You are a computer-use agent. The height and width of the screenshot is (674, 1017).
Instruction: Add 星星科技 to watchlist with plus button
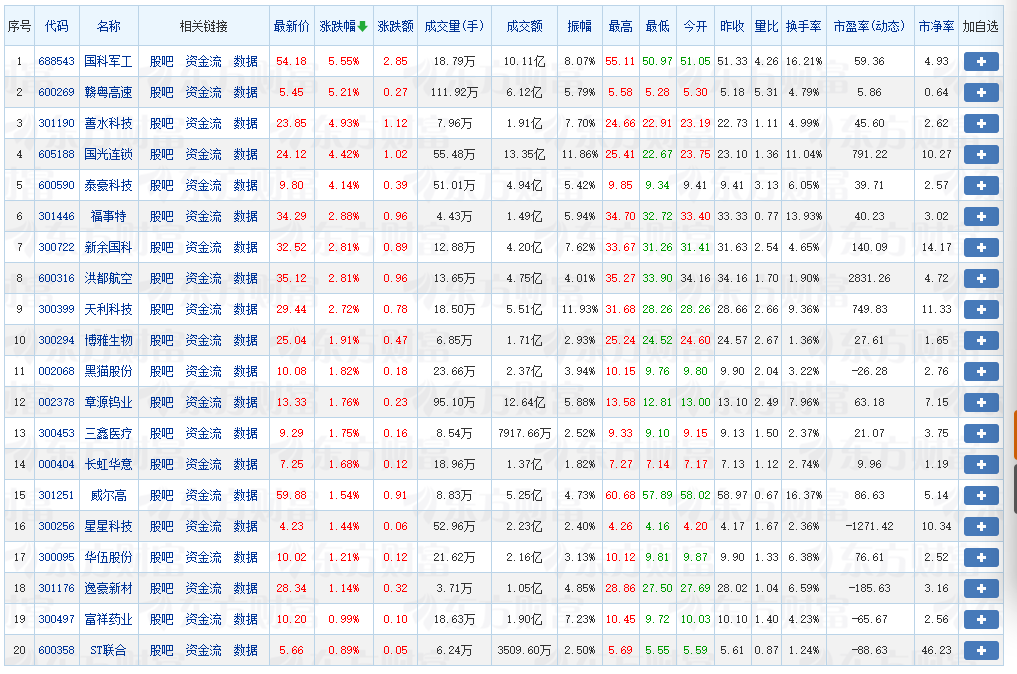(981, 527)
